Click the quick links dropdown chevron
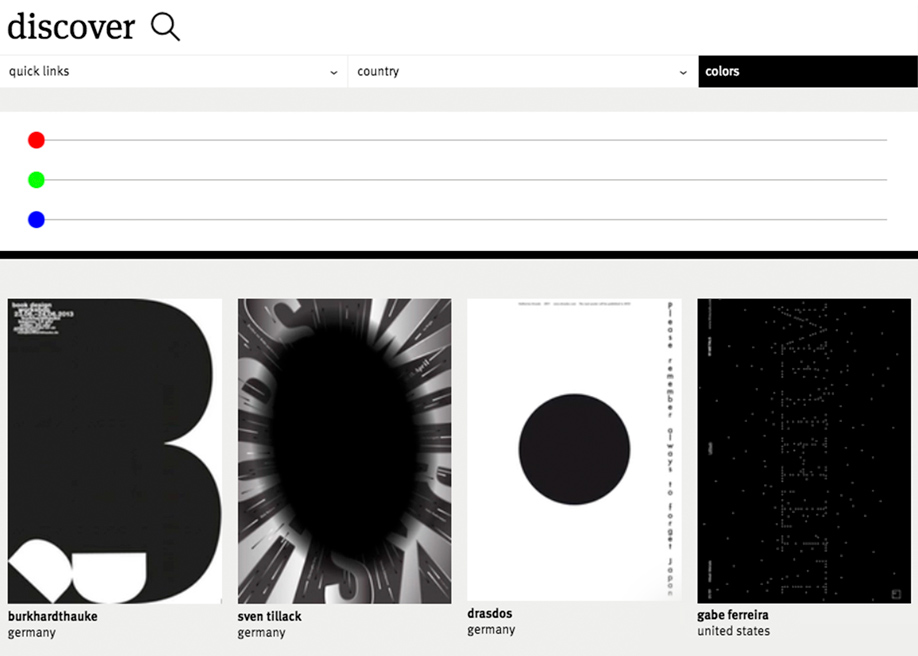The width and height of the screenshot is (918, 656). coord(334,71)
